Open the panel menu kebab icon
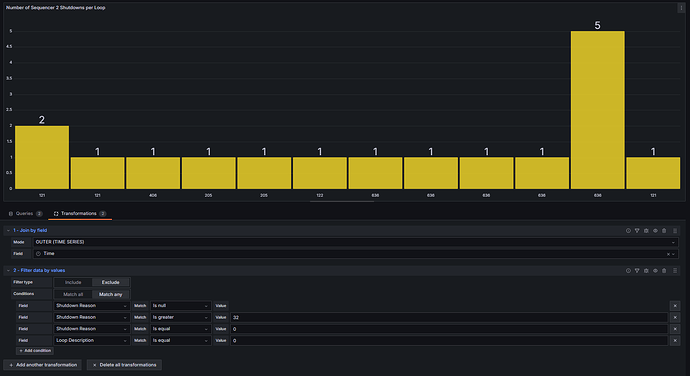Screen dimensions: 690x376 (681, 8)
